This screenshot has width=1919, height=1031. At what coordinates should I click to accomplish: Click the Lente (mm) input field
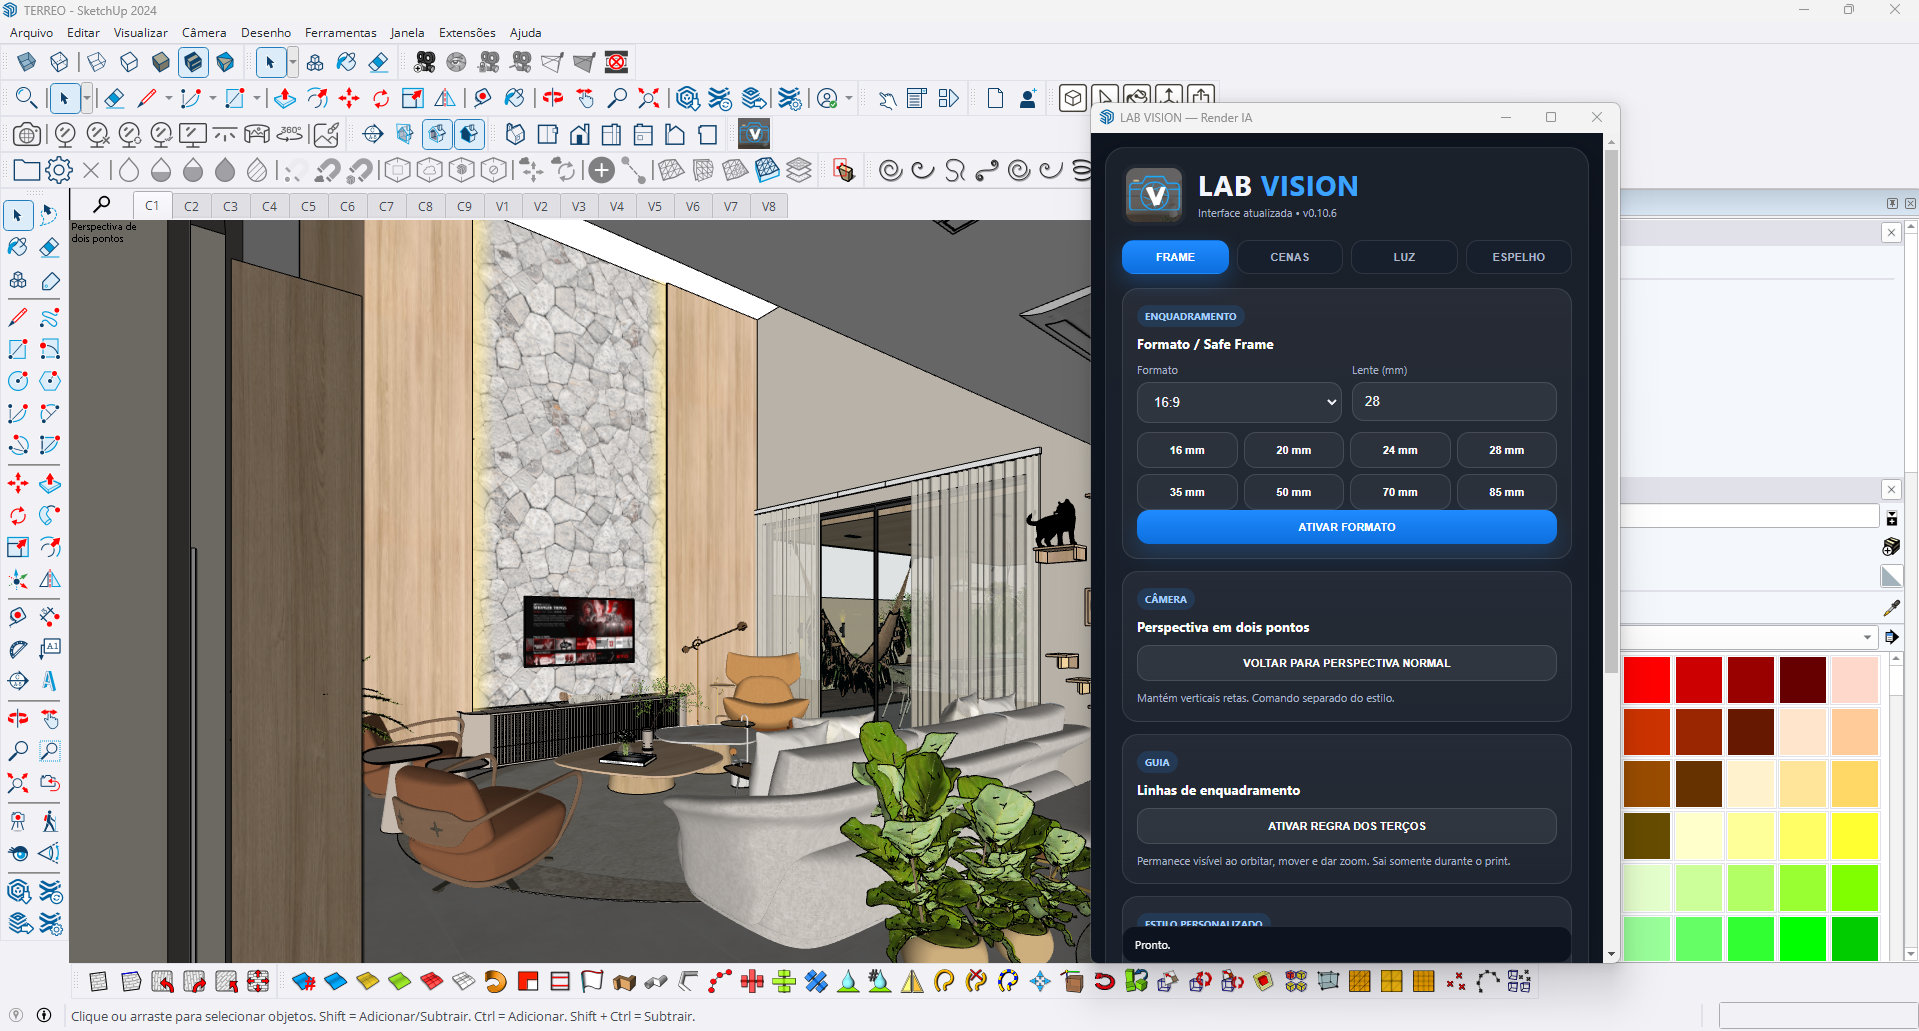(x=1454, y=401)
